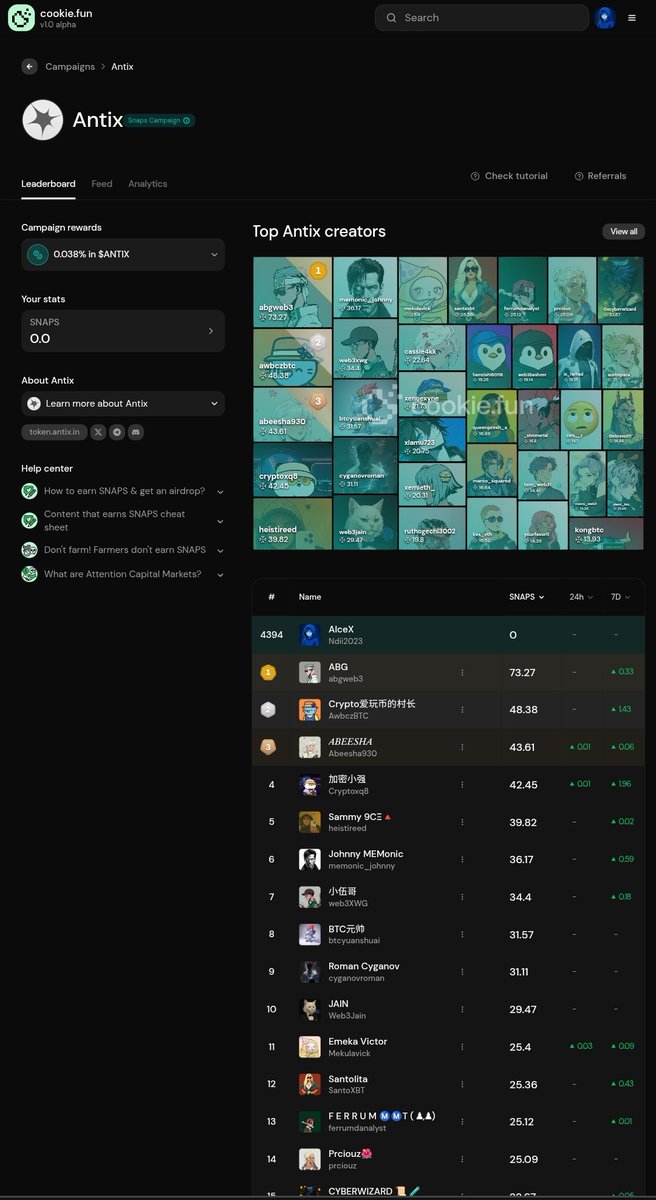Image resolution: width=656 pixels, height=1200 pixels.
Task: Select the AlceX Ndii2023 row
Action: pos(448,635)
